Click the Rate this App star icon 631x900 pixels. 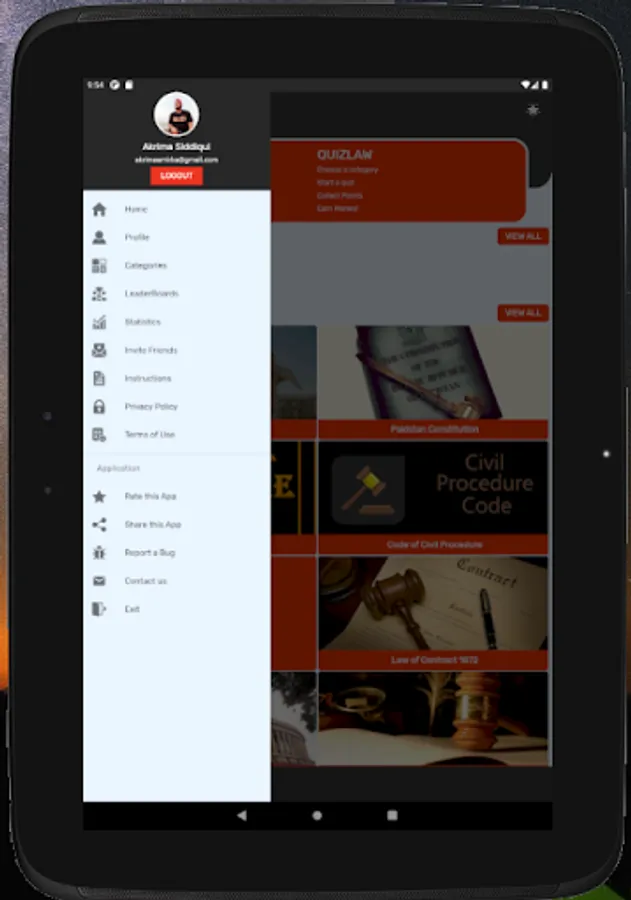pos(99,496)
